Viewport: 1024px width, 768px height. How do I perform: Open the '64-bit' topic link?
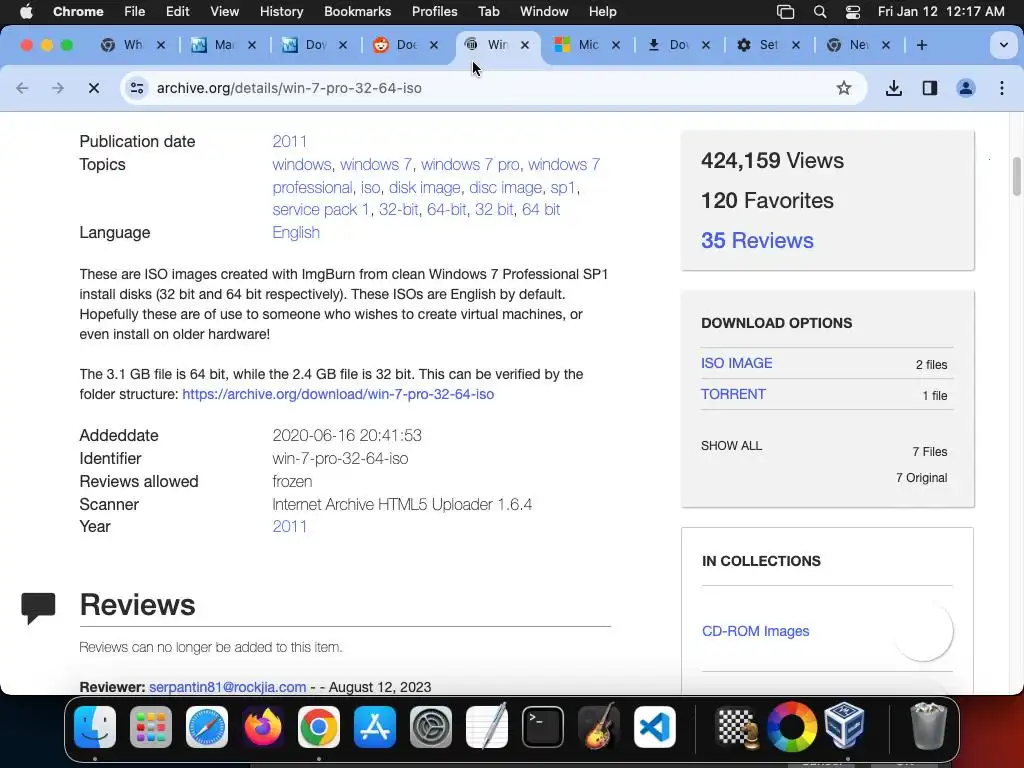click(x=447, y=210)
